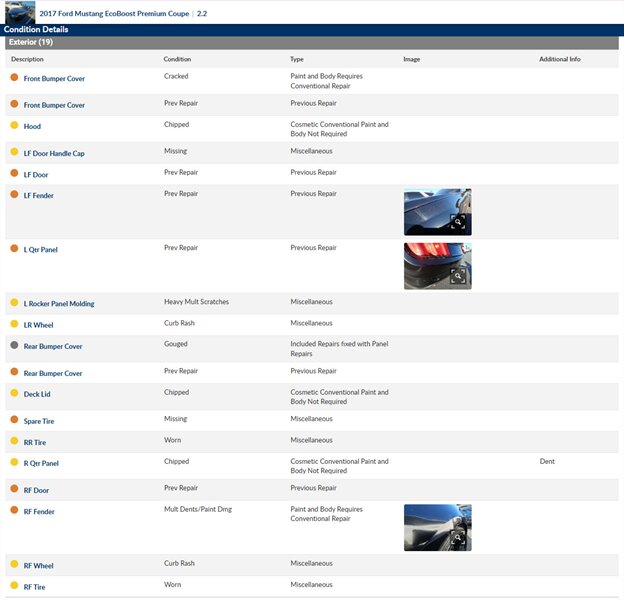Click the orange dot beside cracked Front Bumper Cover
624x600 pixels.
pyautogui.click(x=14, y=77)
